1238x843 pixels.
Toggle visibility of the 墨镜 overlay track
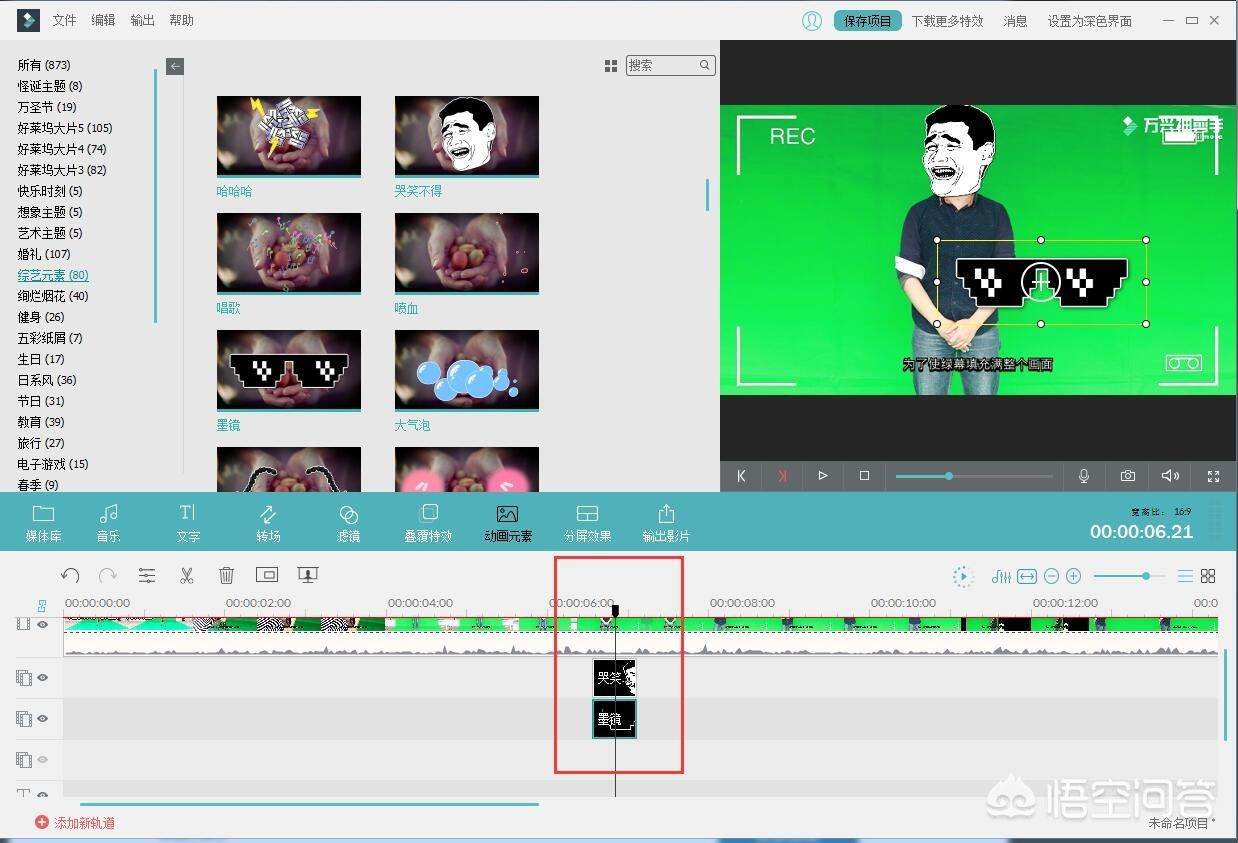click(43, 718)
